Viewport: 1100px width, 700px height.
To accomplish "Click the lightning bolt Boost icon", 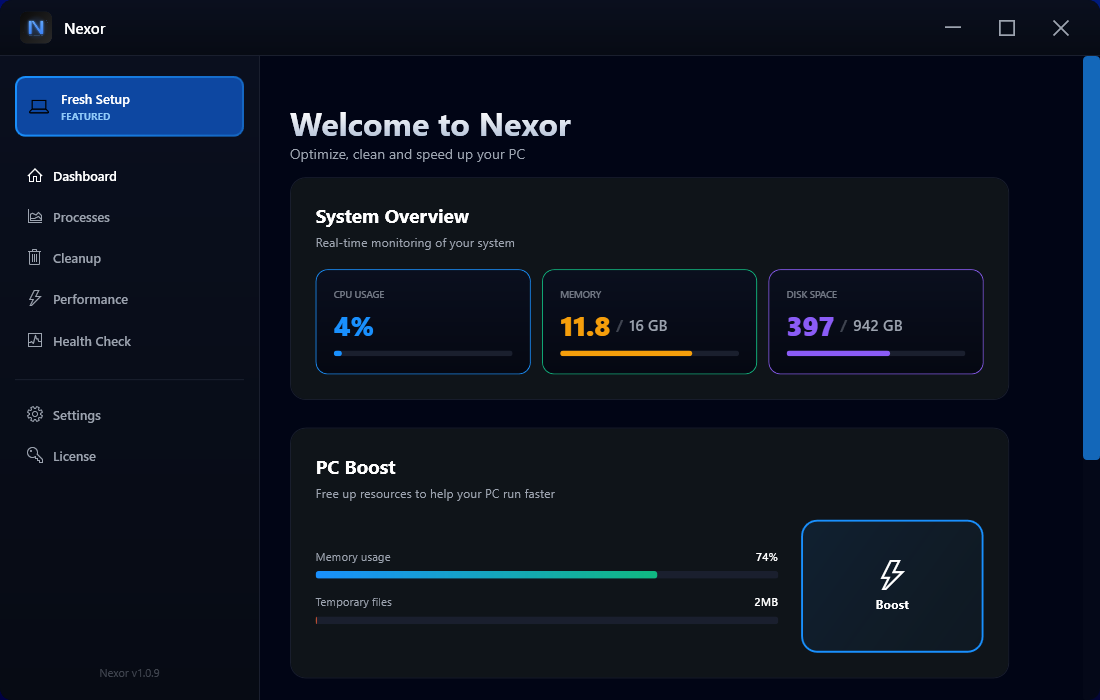I will coord(891,574).
